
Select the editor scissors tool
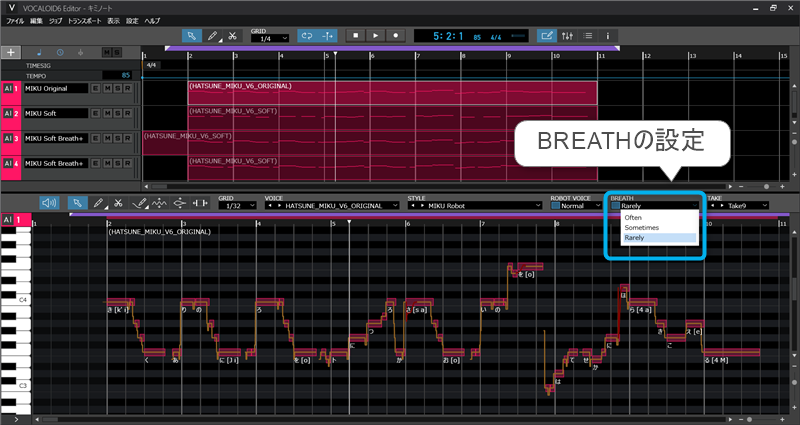118,203
